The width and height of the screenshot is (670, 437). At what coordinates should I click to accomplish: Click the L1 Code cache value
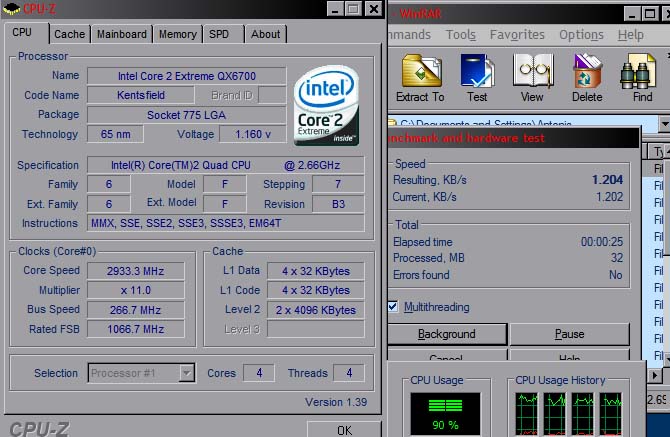(x=316, y=290)
